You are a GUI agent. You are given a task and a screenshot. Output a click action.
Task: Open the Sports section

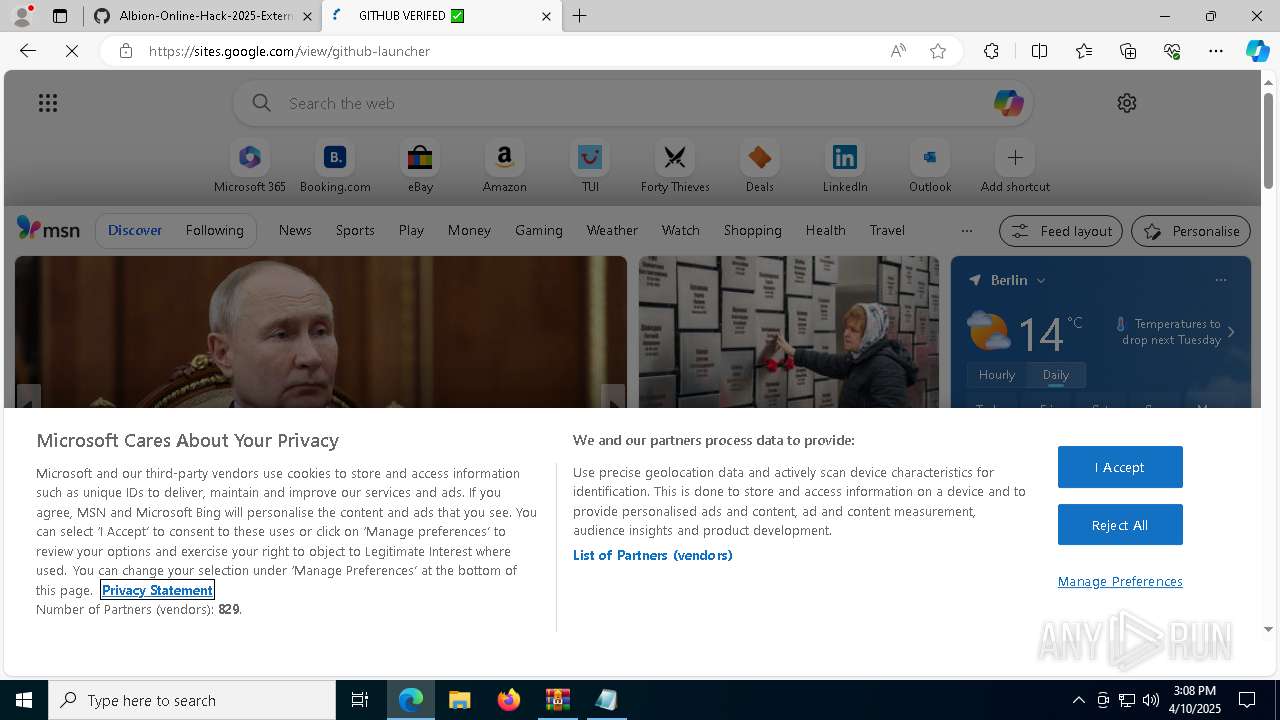coord(355,230)
